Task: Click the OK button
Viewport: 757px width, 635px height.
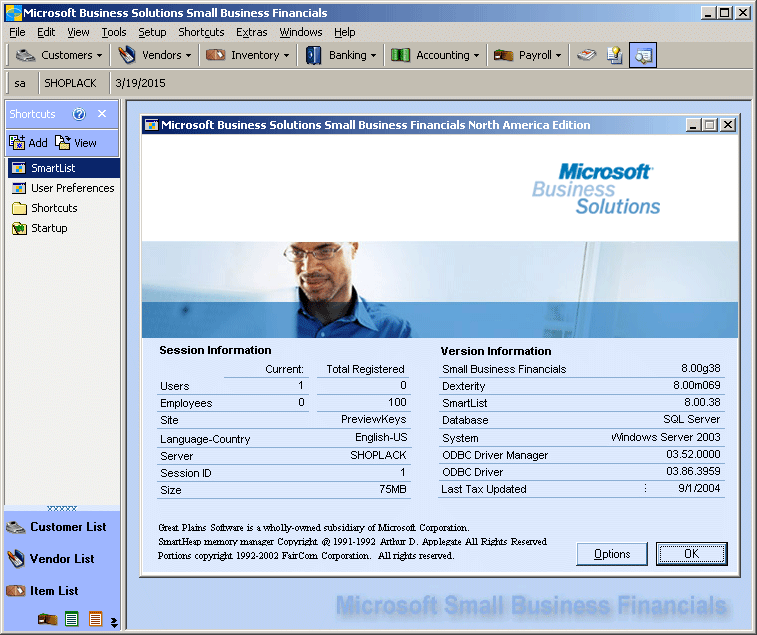Action: tap(691, 554)
